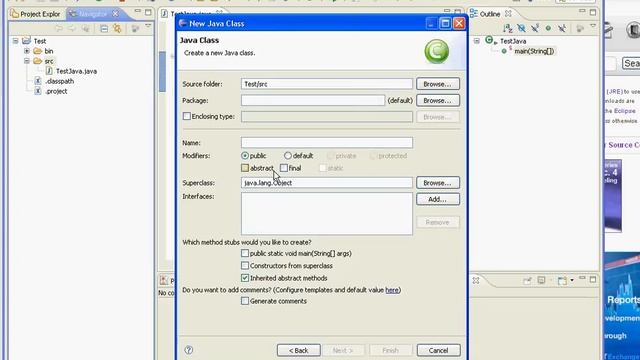
Task: Toggle Hide Local Types icon in Outline
Action: (x=562, y=28)
